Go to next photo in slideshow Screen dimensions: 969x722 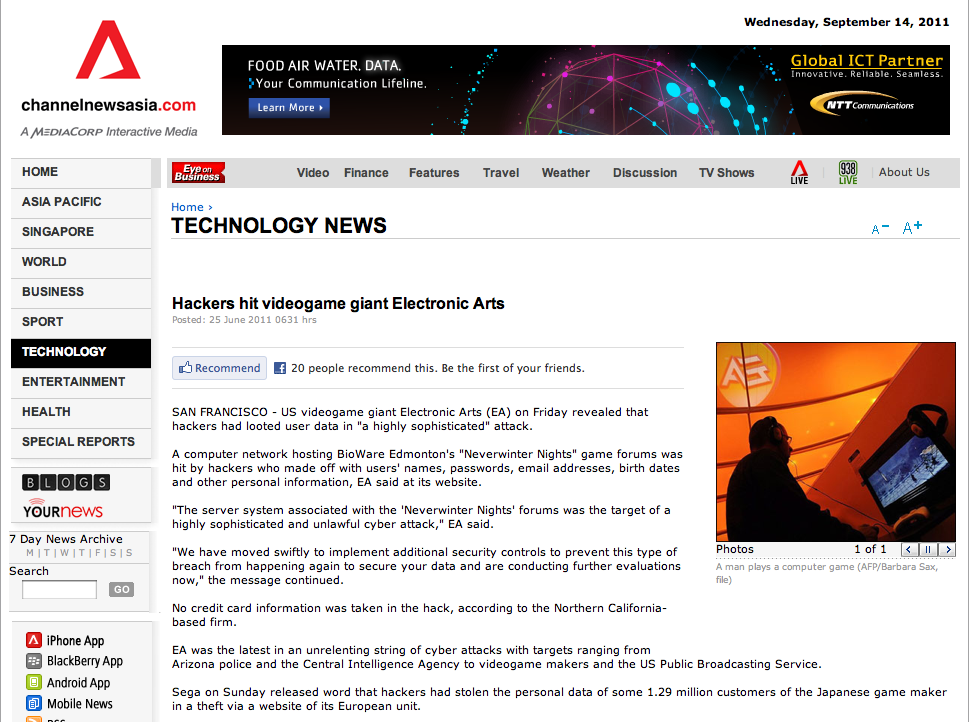tap(947, 549)
